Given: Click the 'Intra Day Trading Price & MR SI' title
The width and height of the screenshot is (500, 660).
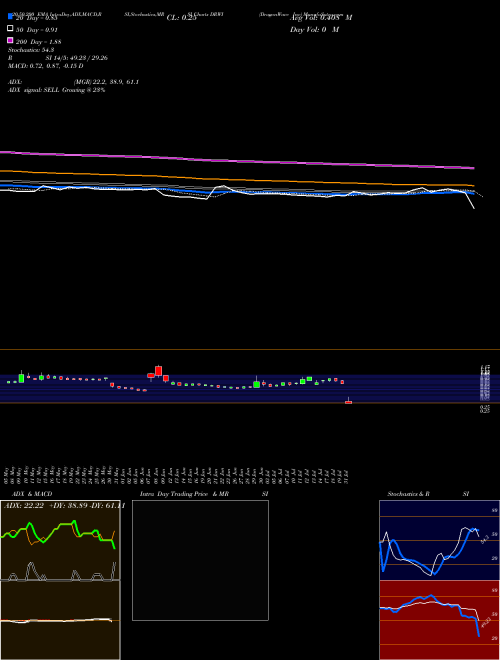Looking at the screenshot, I should pyautogui.click(x=204, y=494).
